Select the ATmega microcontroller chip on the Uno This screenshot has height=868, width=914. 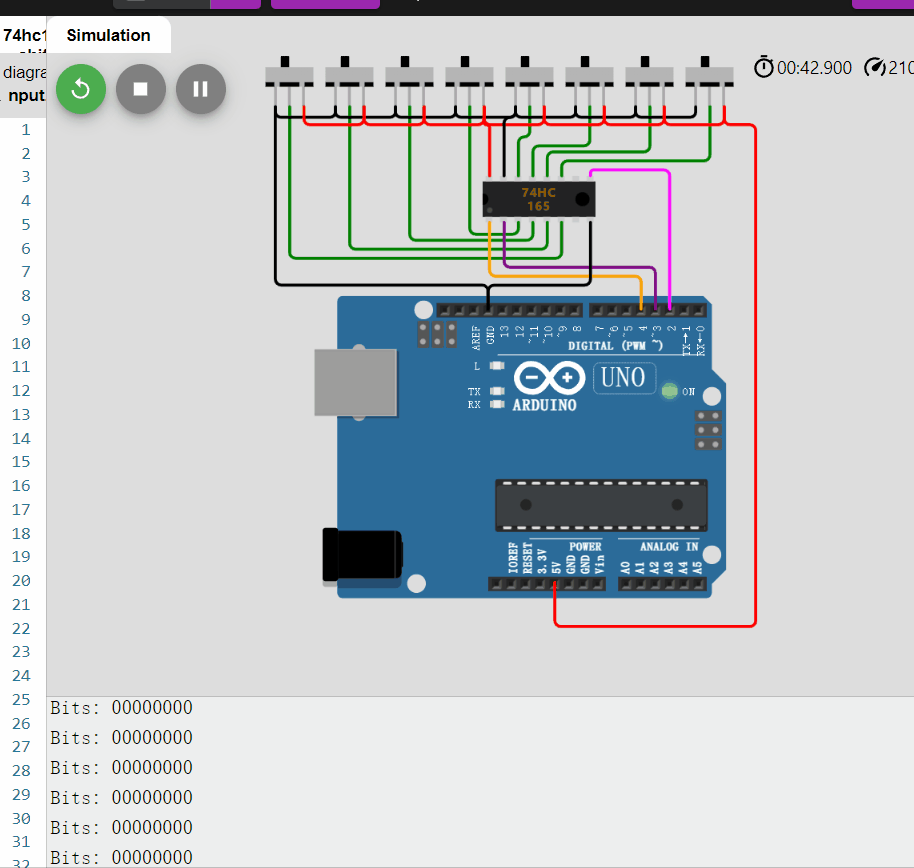coord(600,504)
